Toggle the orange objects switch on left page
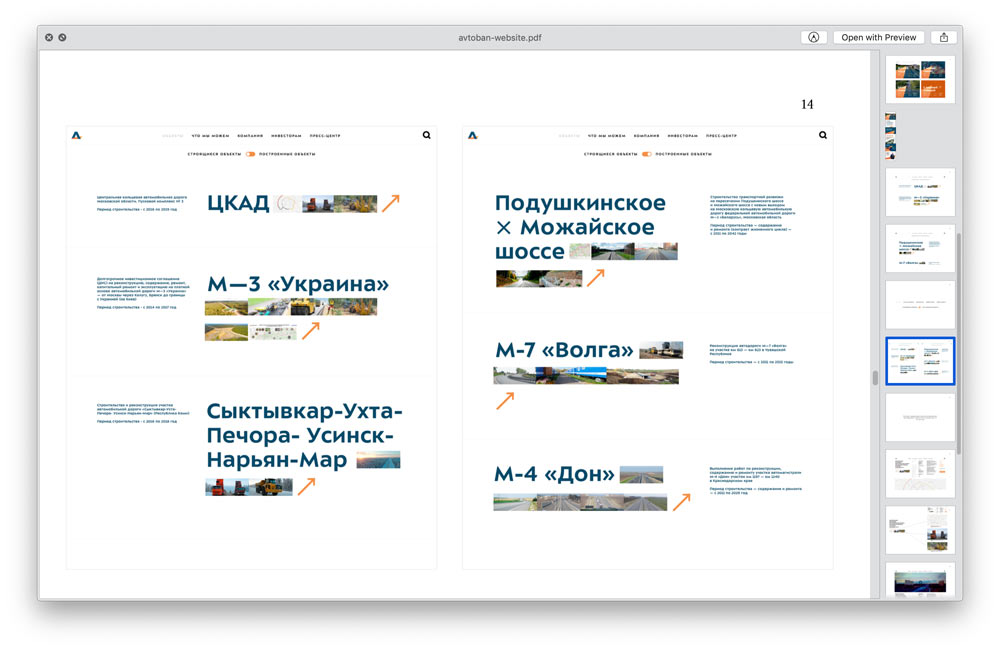 click(251, 154)
